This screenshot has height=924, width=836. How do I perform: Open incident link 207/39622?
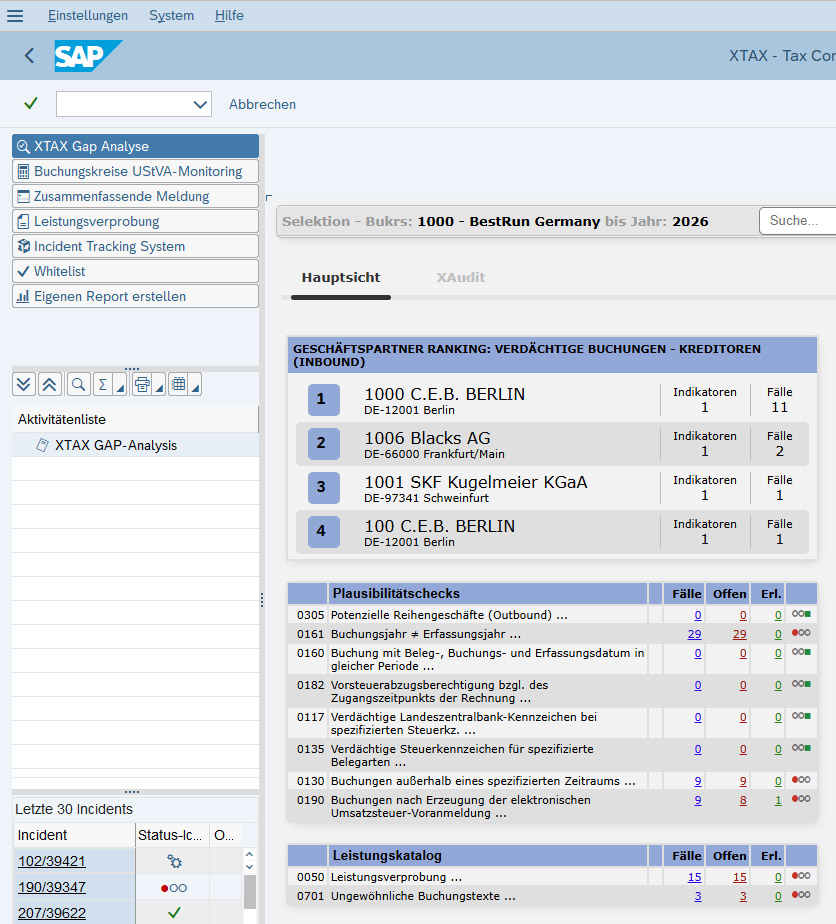point(52,913)
